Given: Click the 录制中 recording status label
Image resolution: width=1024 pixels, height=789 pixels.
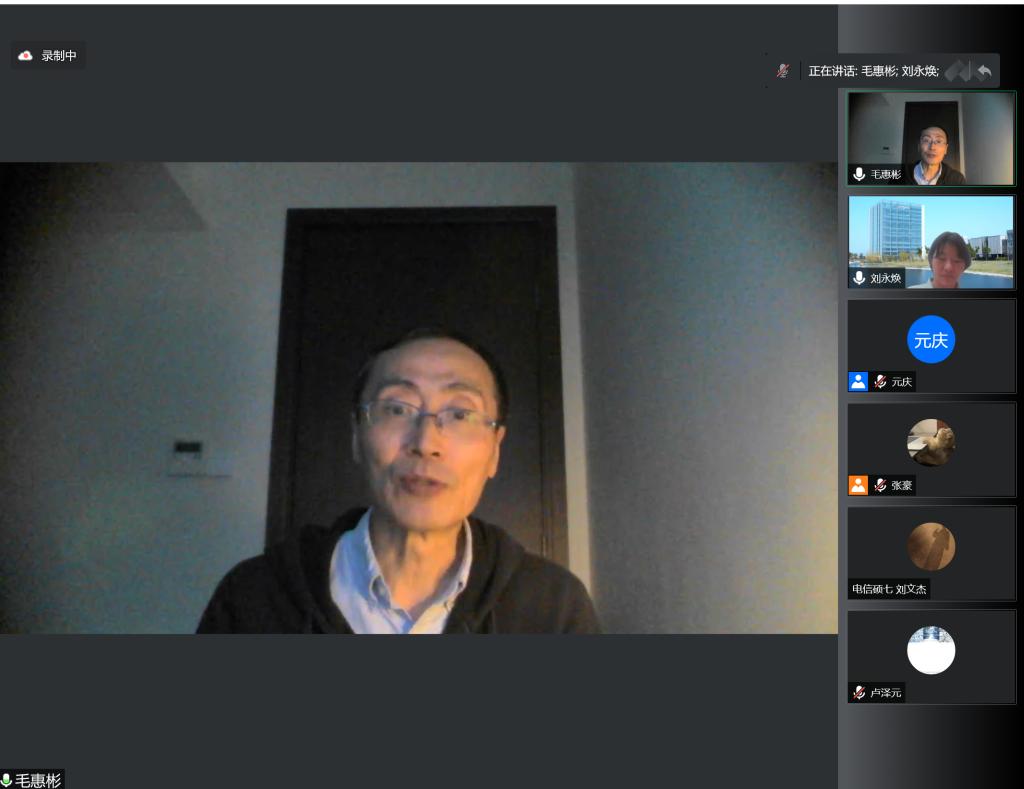Looking at the screenshot, I should (x=58, y=56).
